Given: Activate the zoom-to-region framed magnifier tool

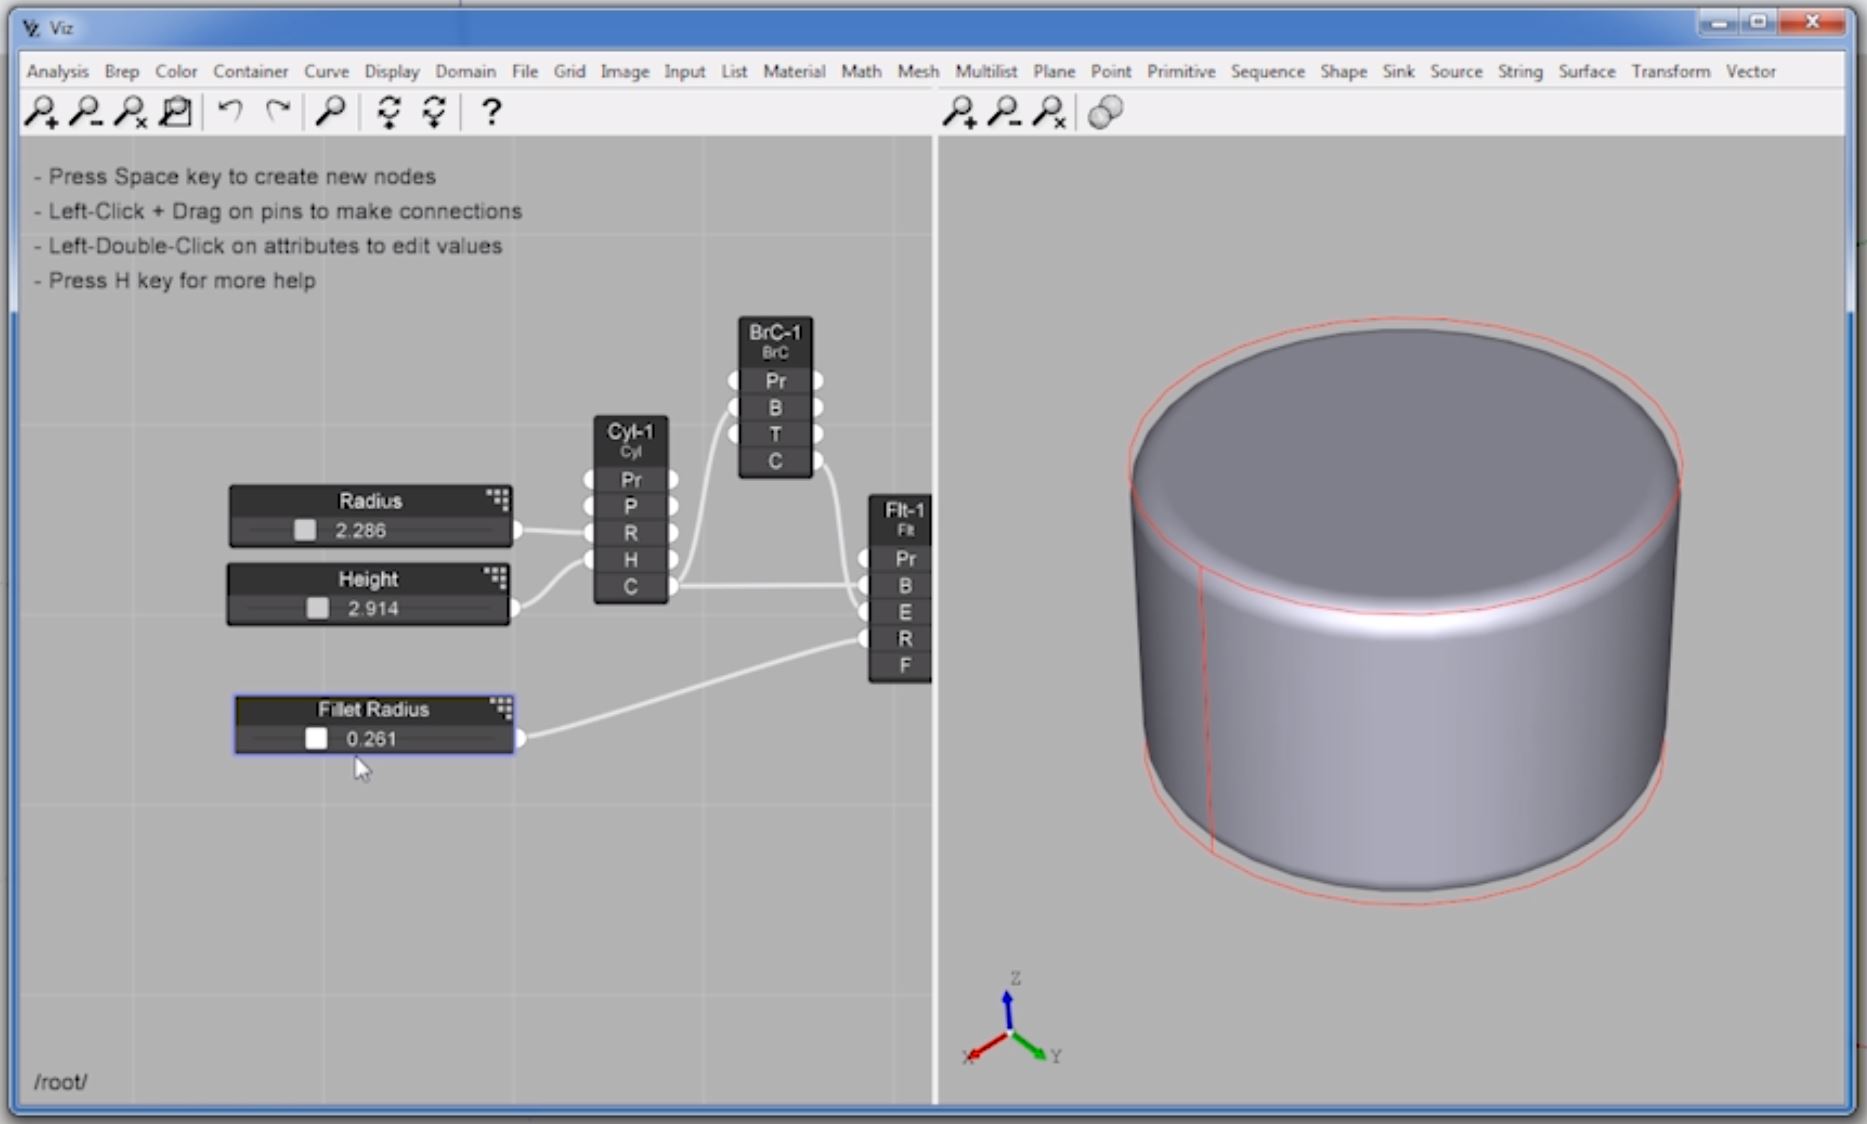Looking at the screenshot, I should [176, 113].
